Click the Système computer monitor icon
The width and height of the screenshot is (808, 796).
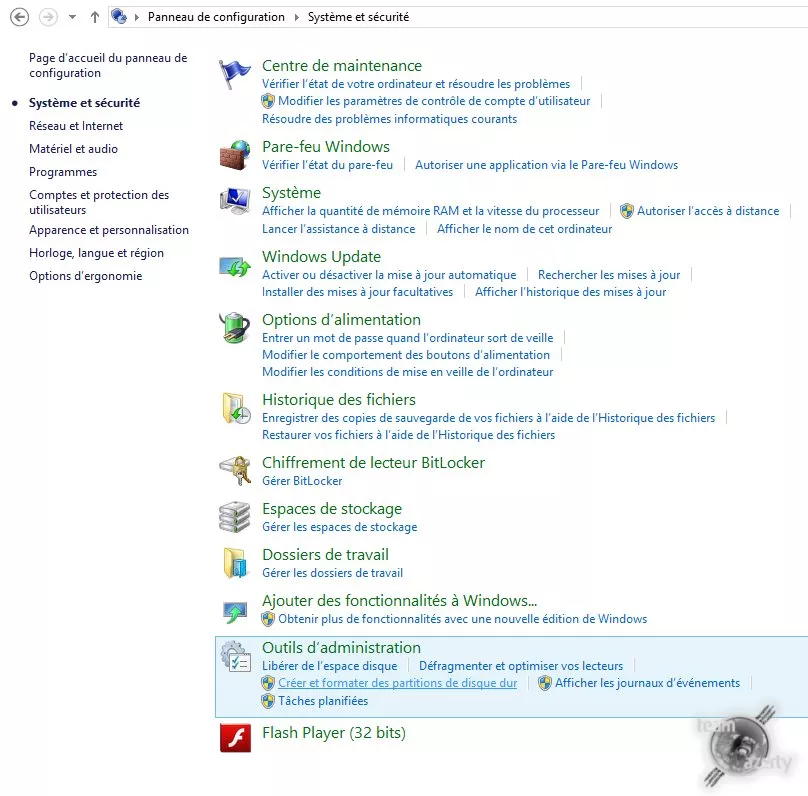[x=235, y=200]
